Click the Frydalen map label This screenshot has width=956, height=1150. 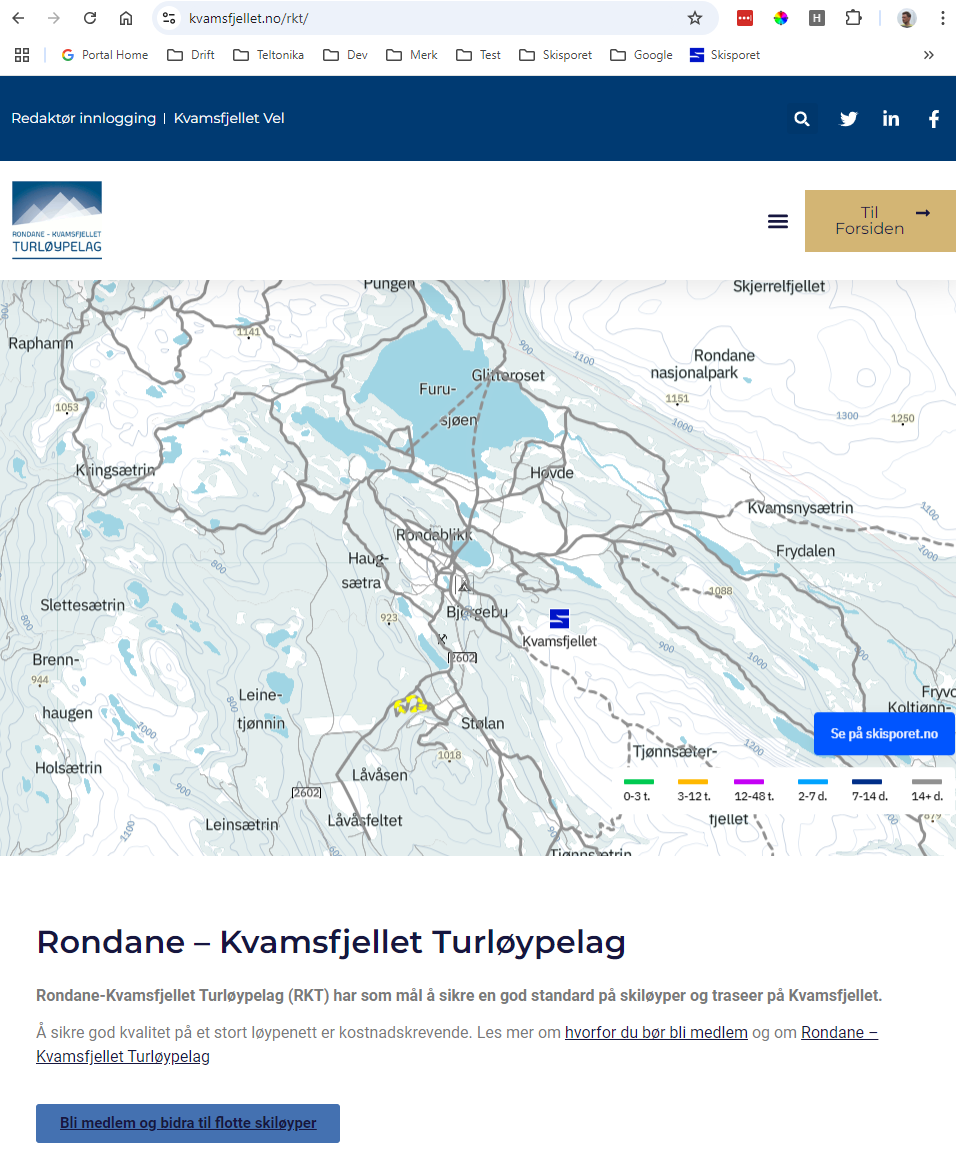[x=806, y=551]
